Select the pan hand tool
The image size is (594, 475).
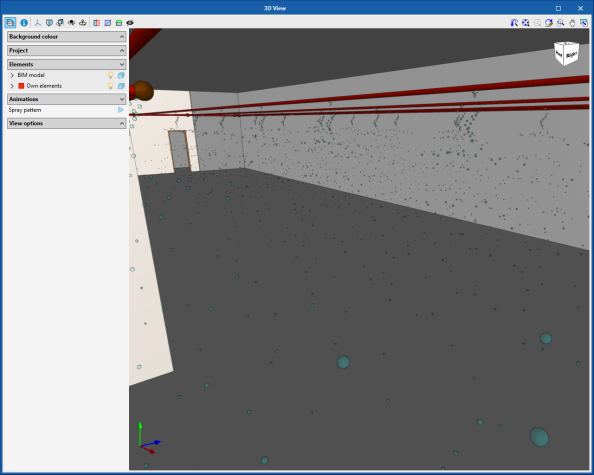572,23
